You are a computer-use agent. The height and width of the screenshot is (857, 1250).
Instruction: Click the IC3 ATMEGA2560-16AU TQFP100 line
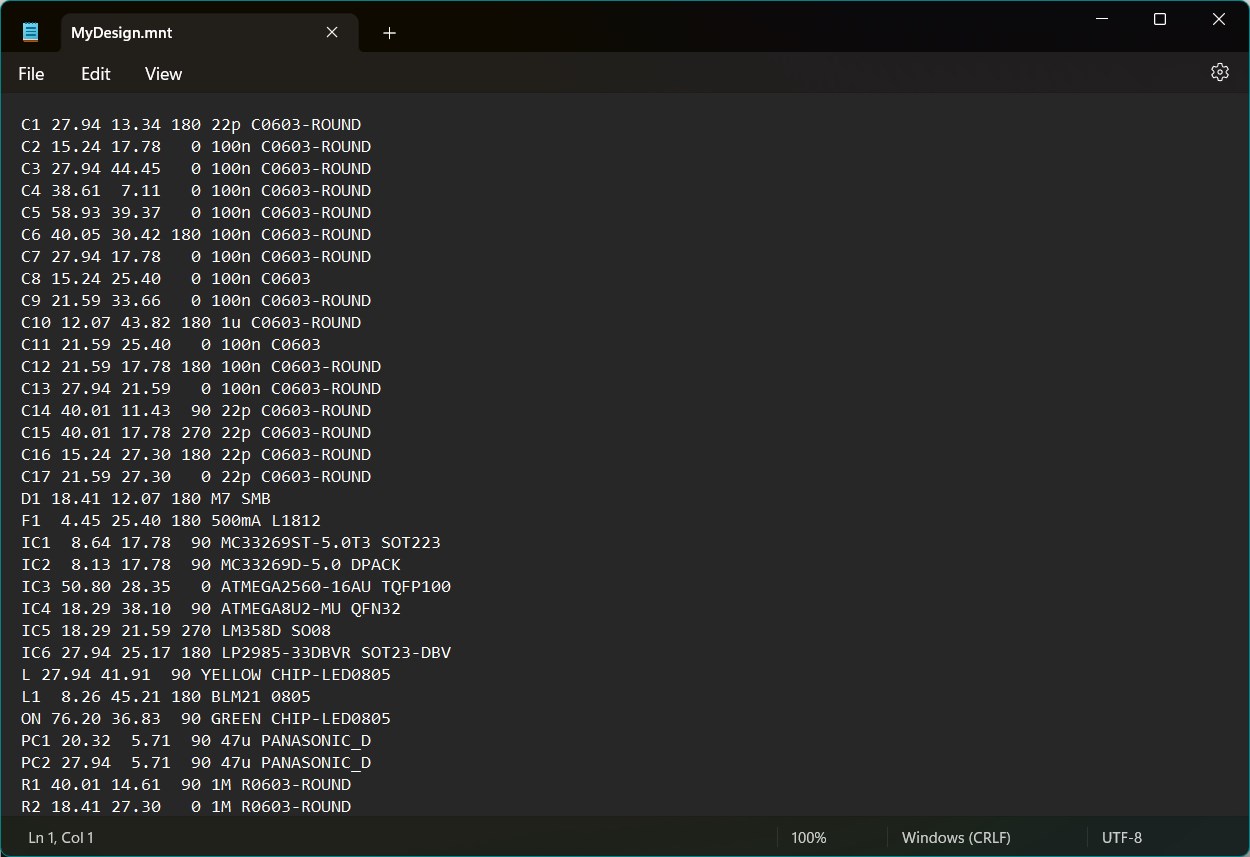pyautogui.click(x=236, y=587)
